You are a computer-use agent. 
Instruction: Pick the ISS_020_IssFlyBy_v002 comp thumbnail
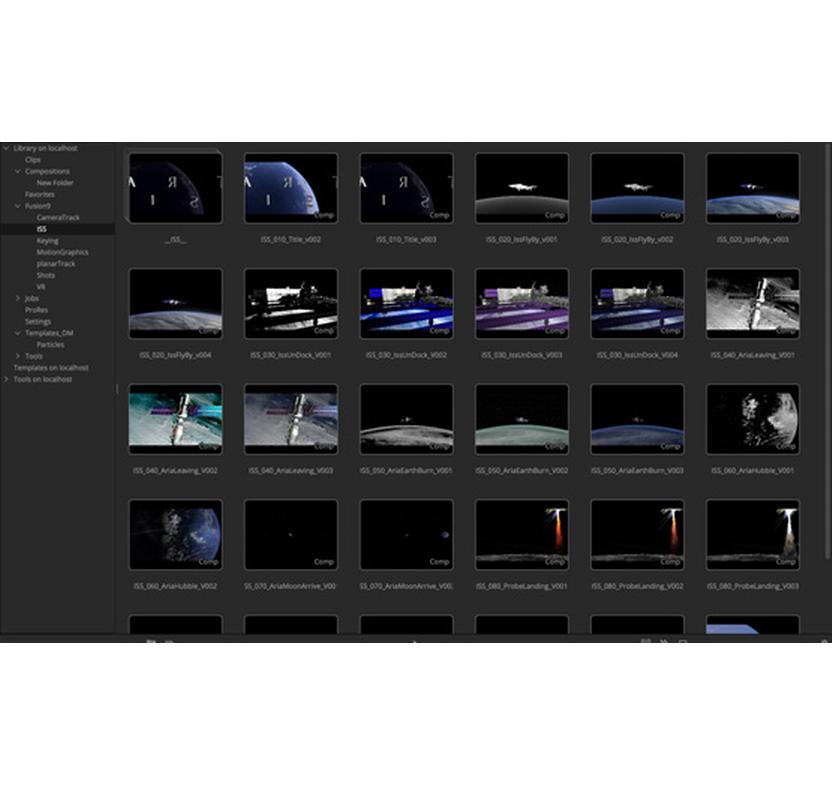[x=637, y=188]
